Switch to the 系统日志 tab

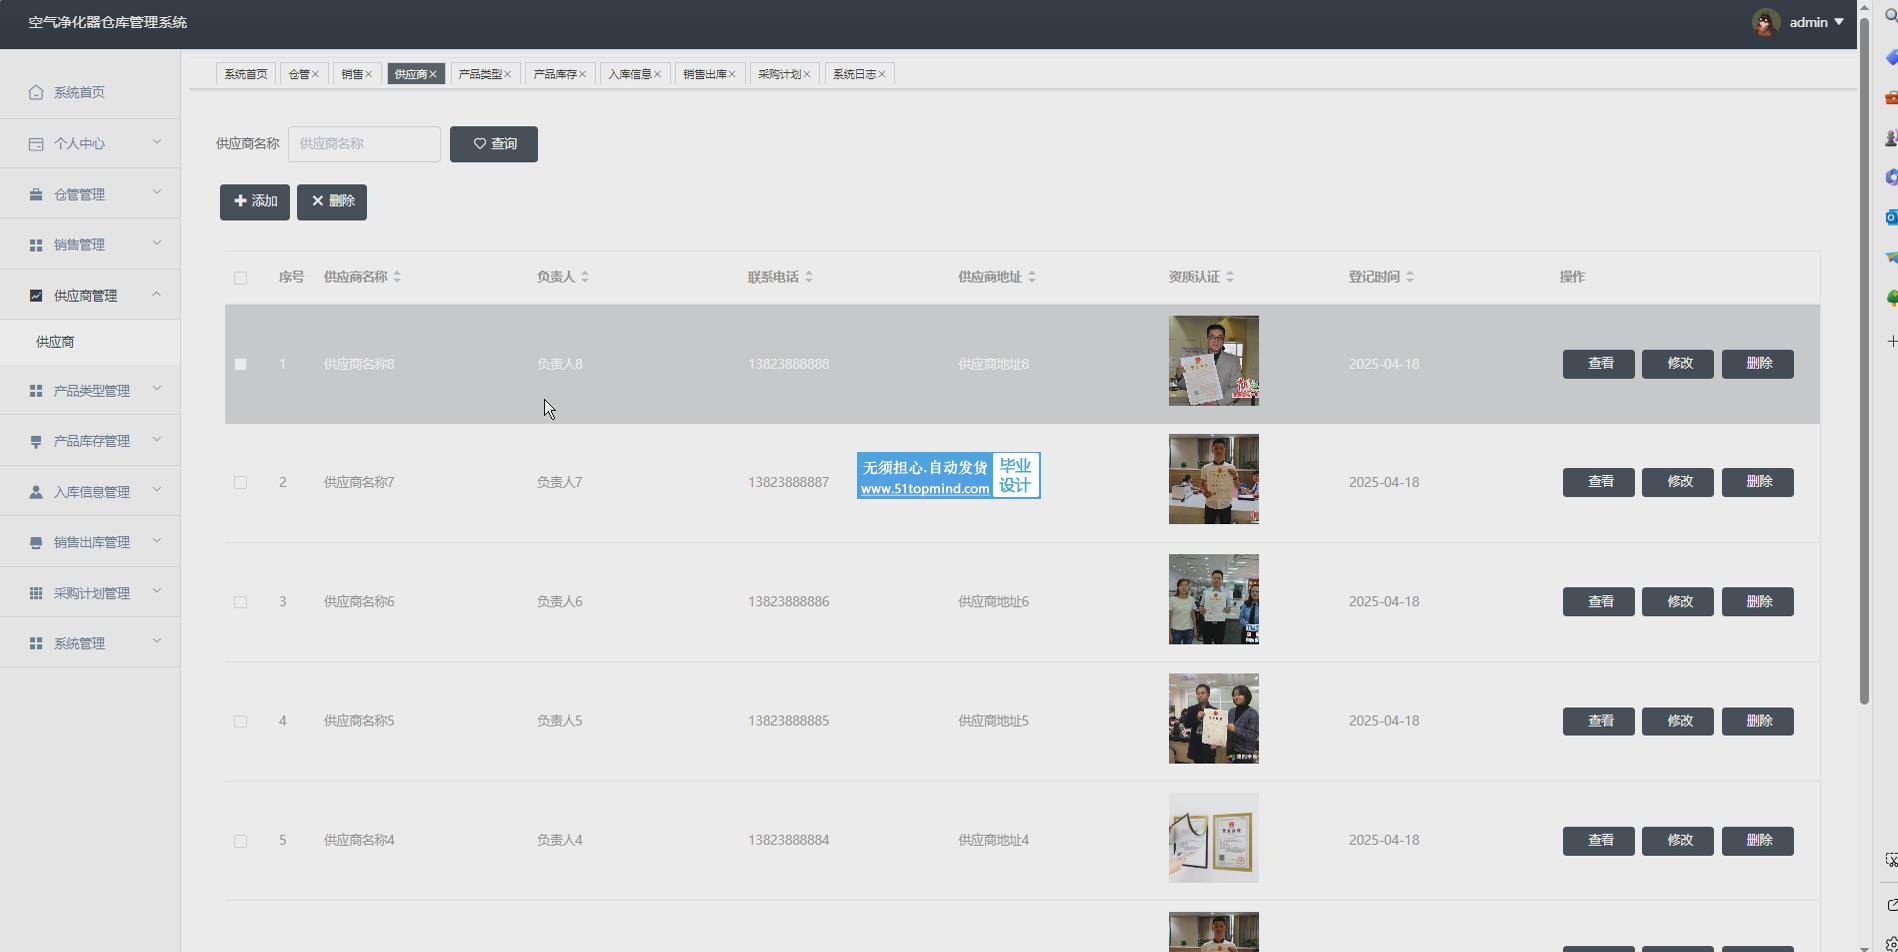(853, 74)
